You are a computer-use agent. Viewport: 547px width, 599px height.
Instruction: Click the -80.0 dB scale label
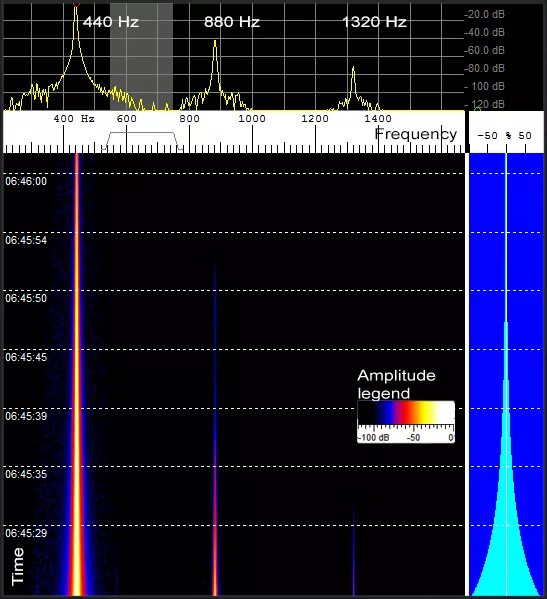[484, 68]
